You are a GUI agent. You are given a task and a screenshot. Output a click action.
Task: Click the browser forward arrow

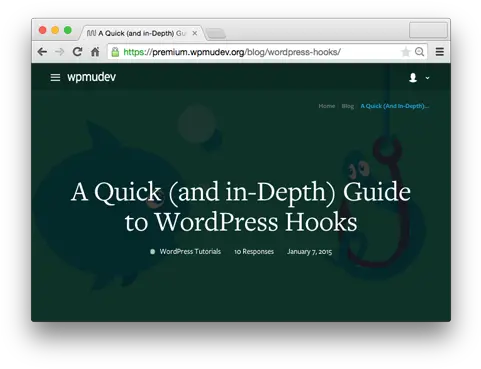(x=60, y=52)
